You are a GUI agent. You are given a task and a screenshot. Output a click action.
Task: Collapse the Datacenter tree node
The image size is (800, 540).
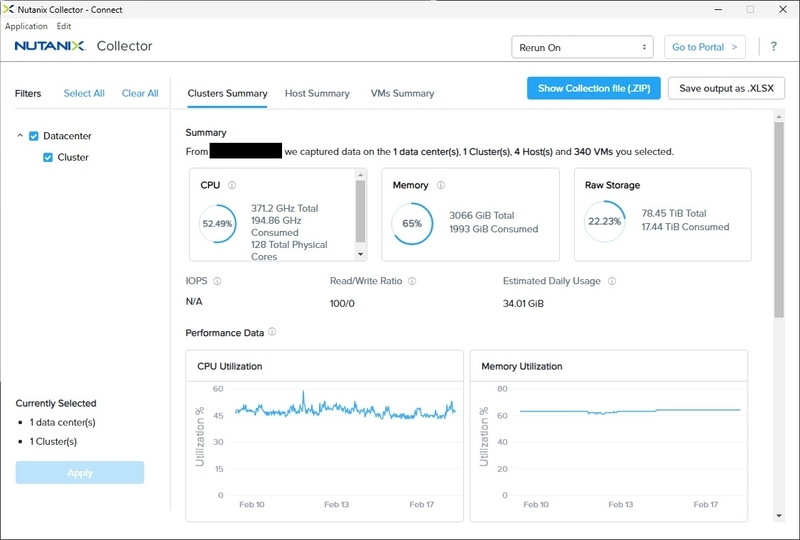pyautogui.click(x=20, y=136)
